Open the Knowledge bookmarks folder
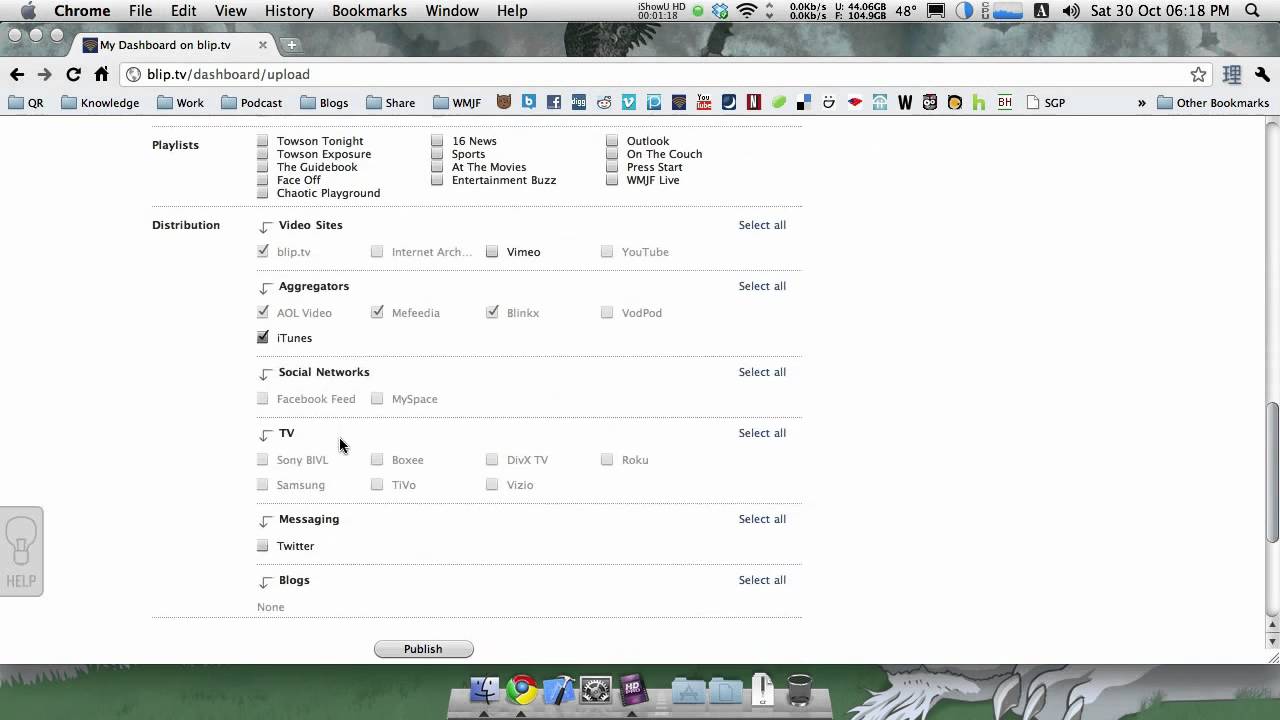 click(100, 103)
